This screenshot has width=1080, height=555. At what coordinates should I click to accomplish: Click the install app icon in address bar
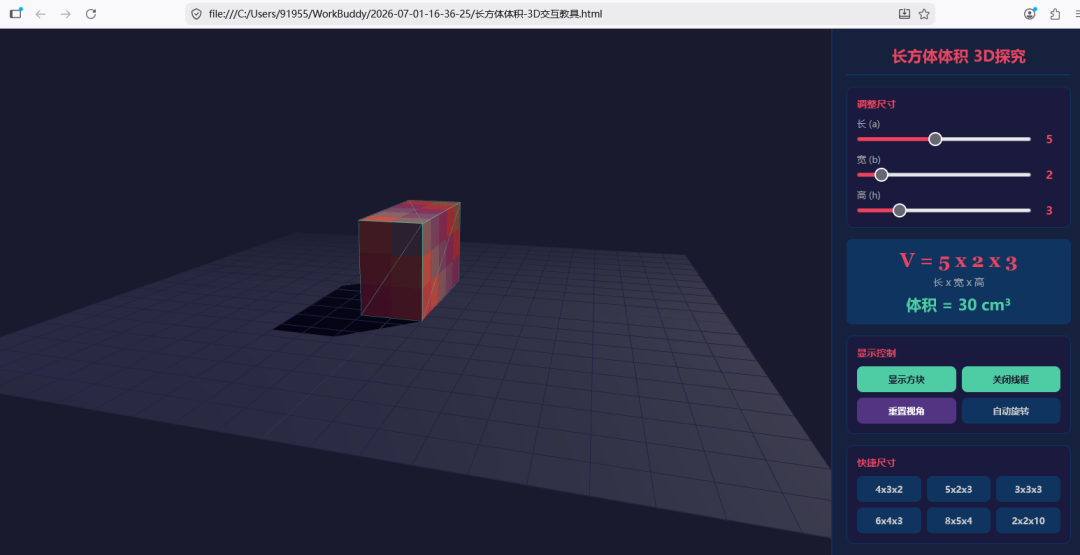tap(904, 14)
